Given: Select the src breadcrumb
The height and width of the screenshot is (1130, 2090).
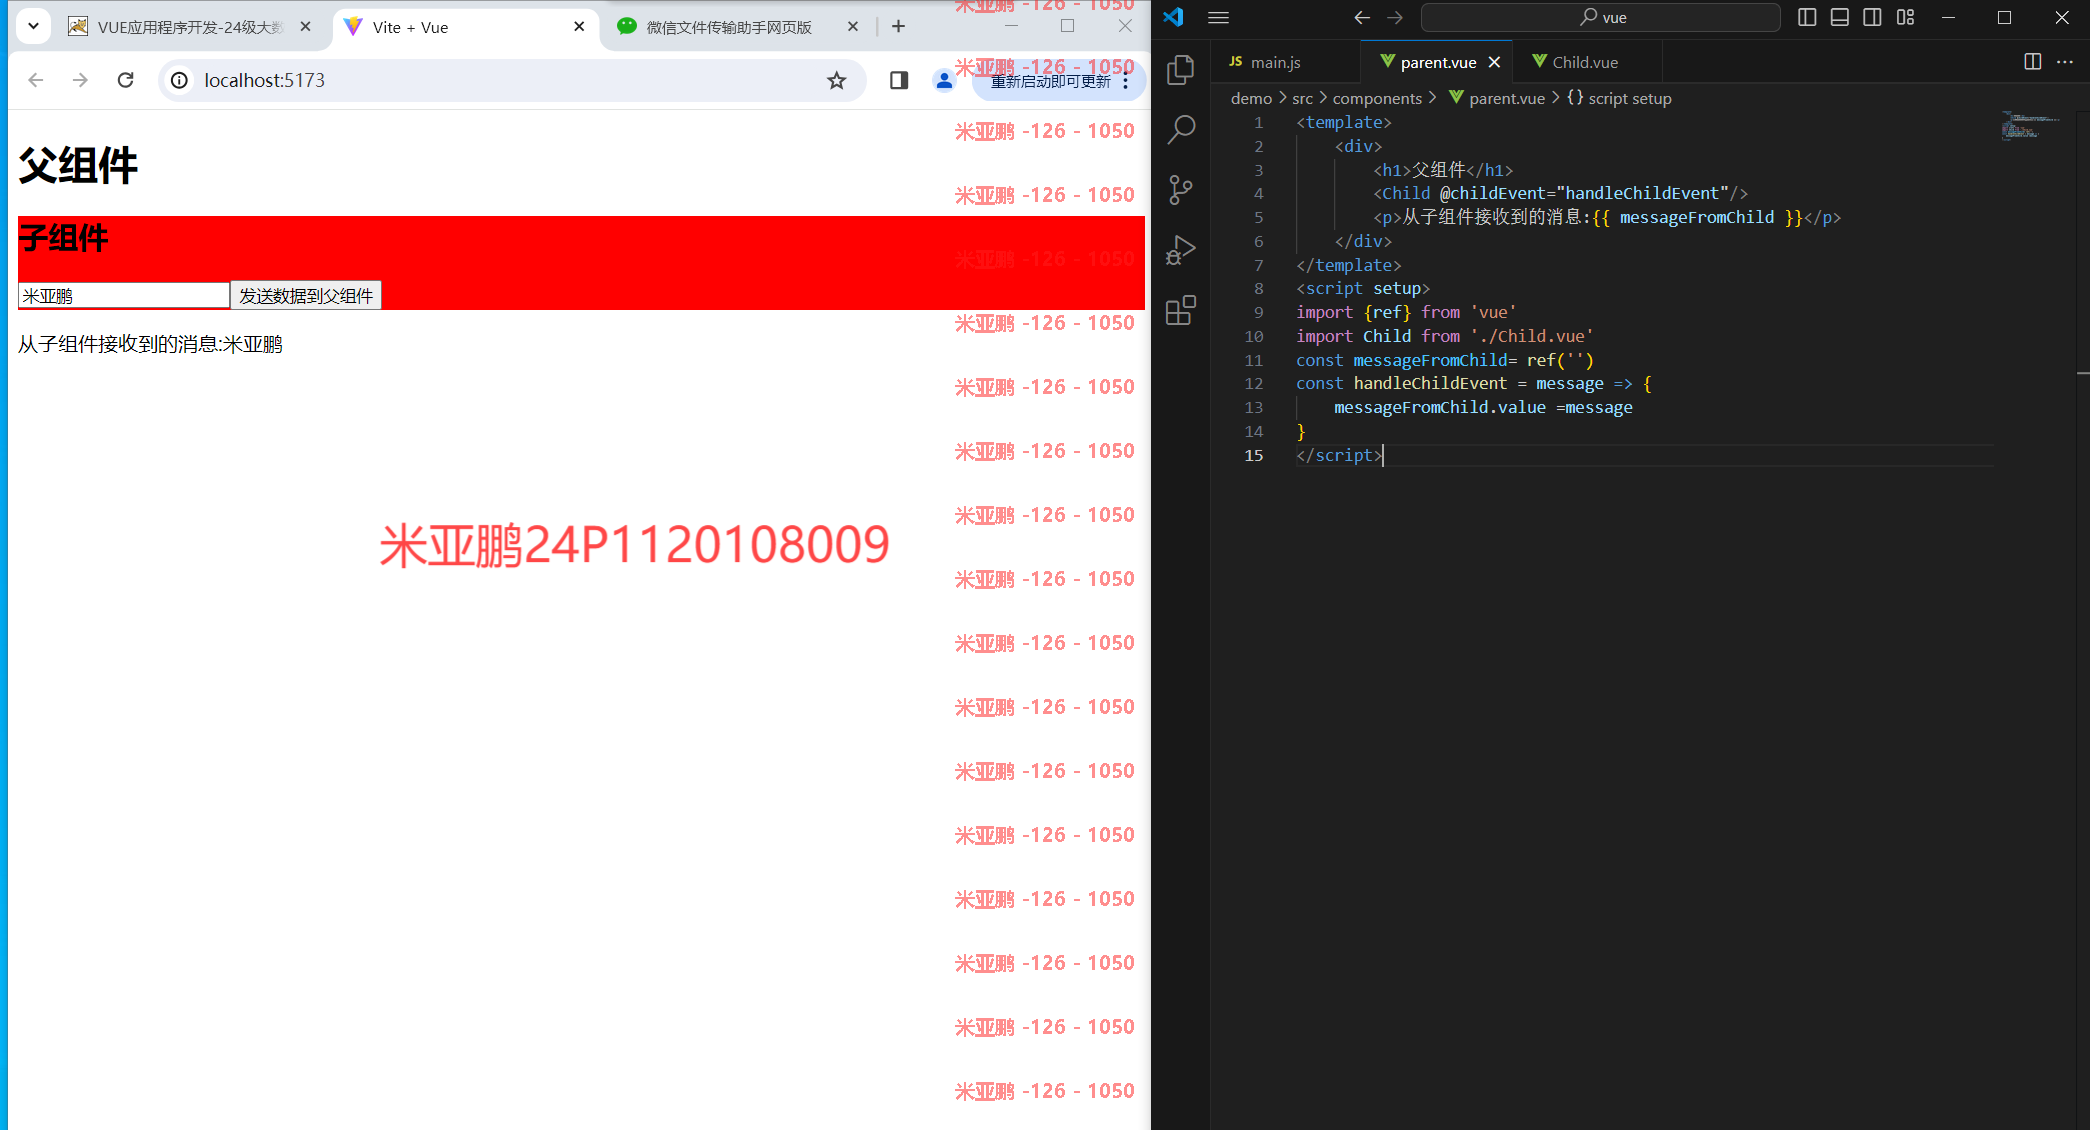Looking at the screenshot, I should click(x=1302, y=98).
